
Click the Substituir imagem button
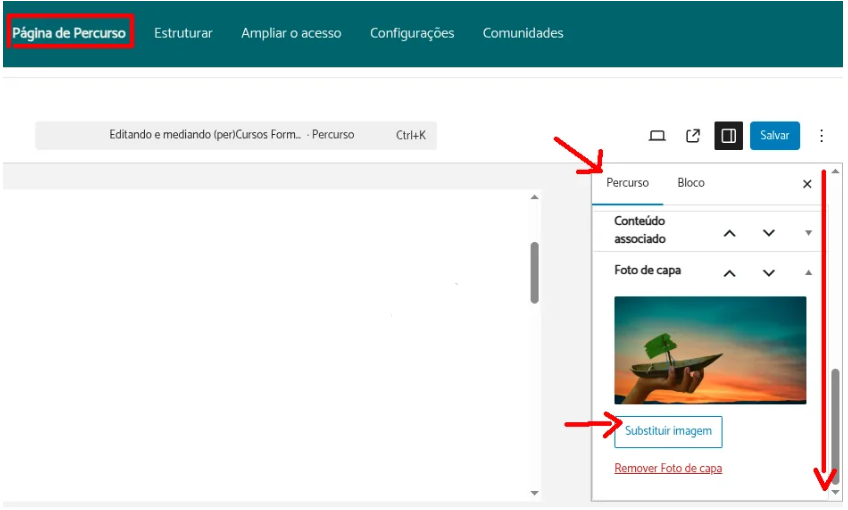pyautogui.click(x=668, y=432)
